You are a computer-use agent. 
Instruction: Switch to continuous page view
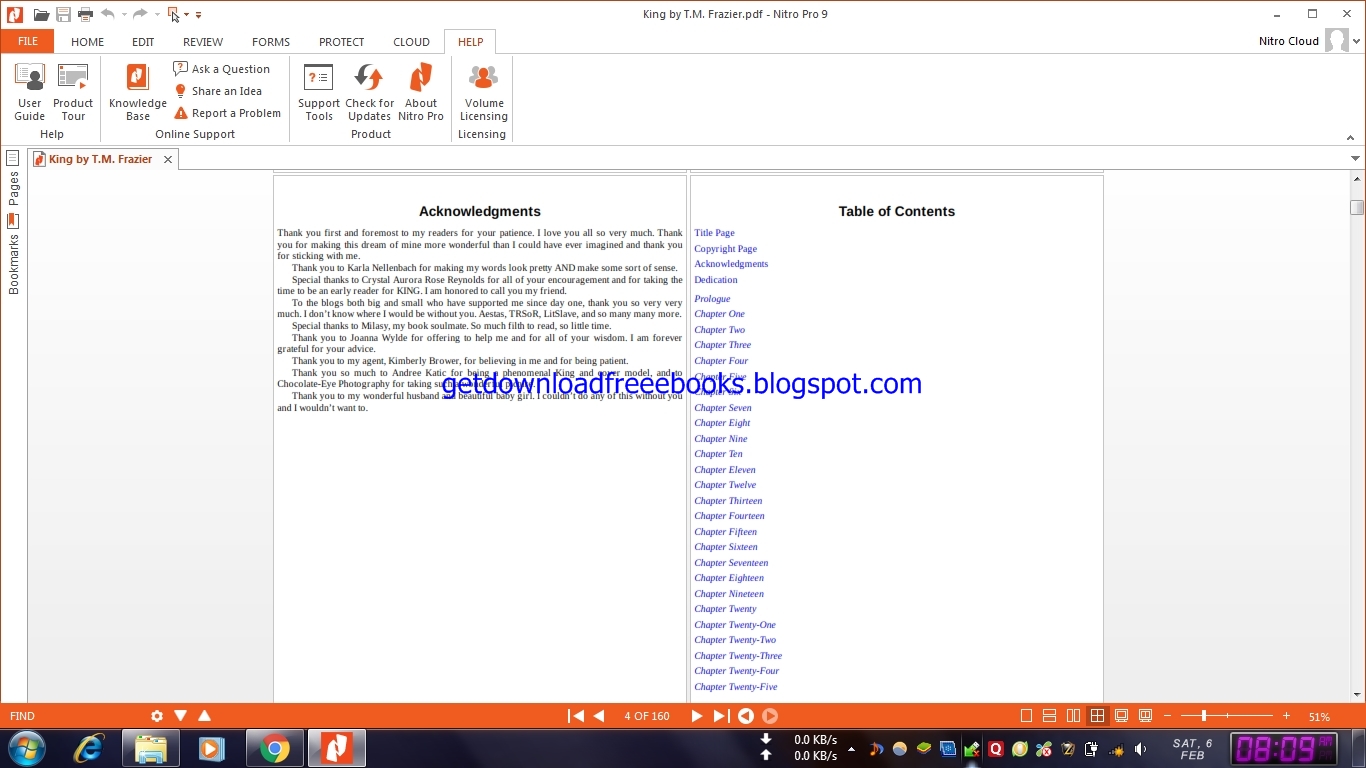click(x=1050, y=716)
